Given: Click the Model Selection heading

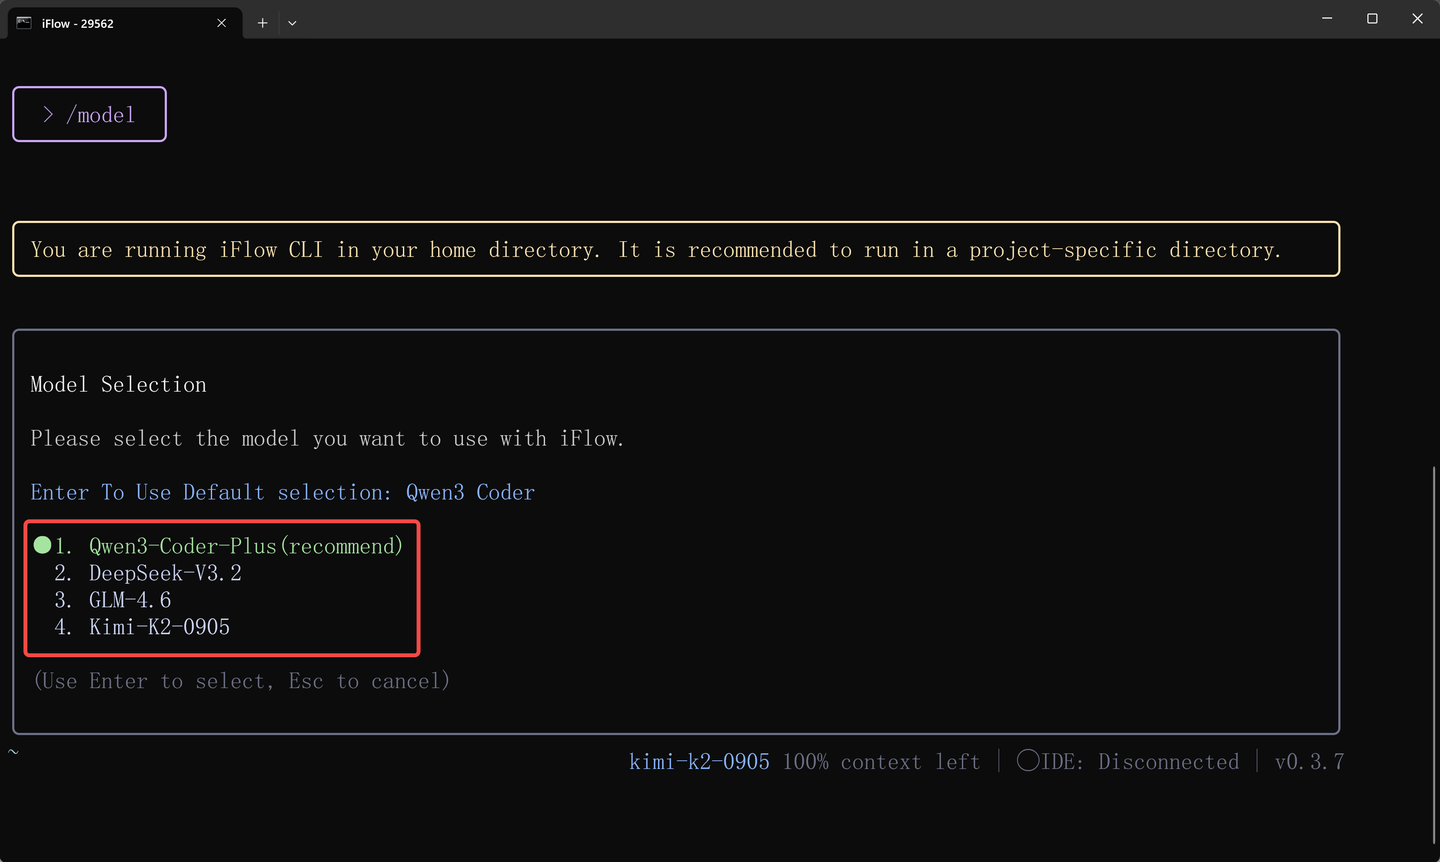Looking at the screenshot, I should 118,384.
